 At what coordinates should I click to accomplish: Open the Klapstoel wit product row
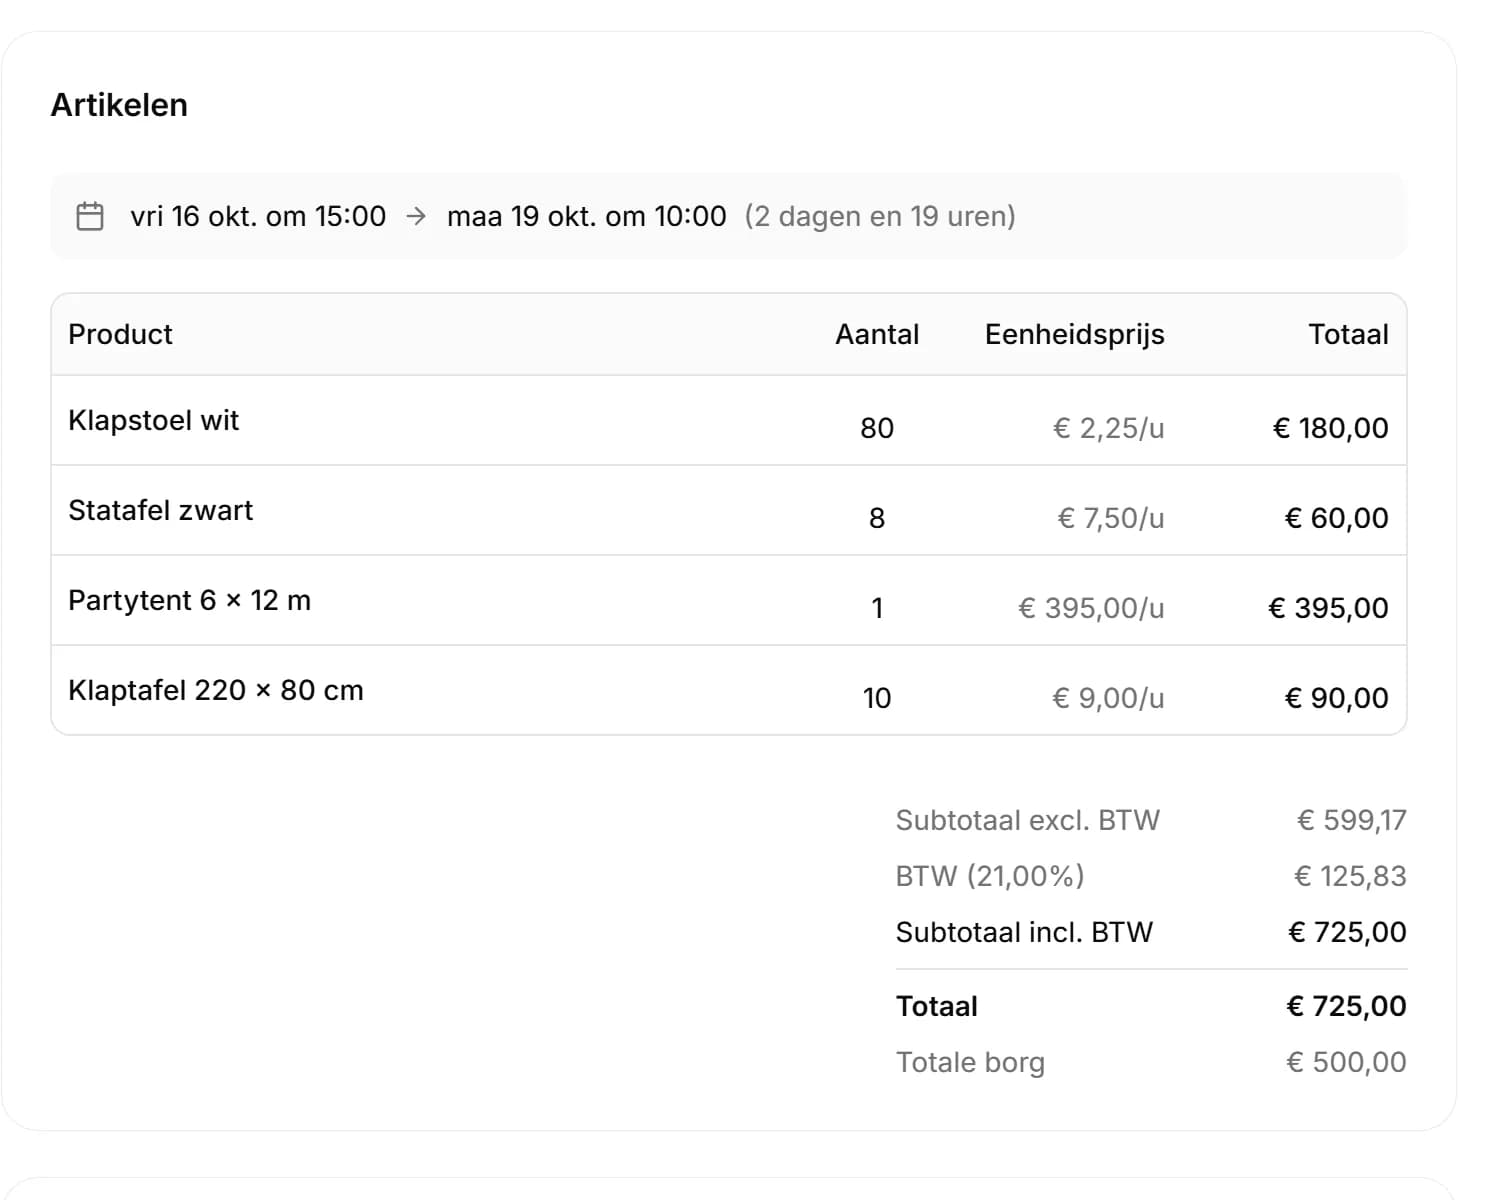tap(729, 421)
